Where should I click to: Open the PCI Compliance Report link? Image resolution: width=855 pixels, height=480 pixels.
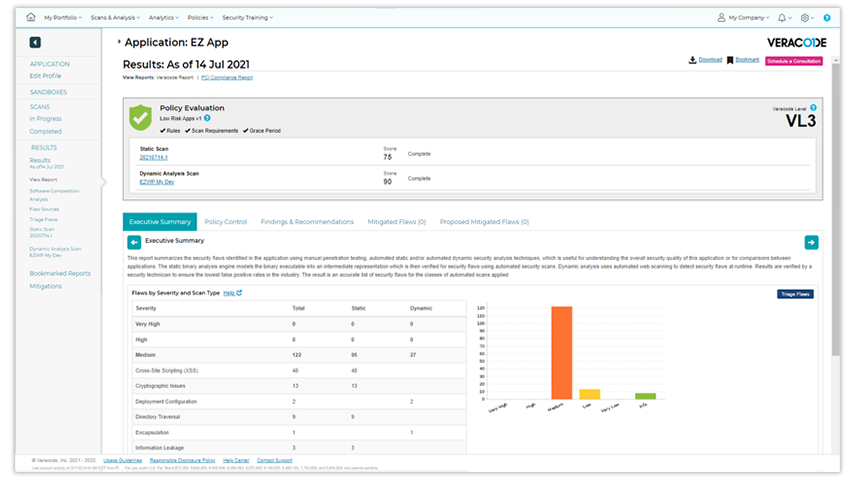click(x=226, y=77)
